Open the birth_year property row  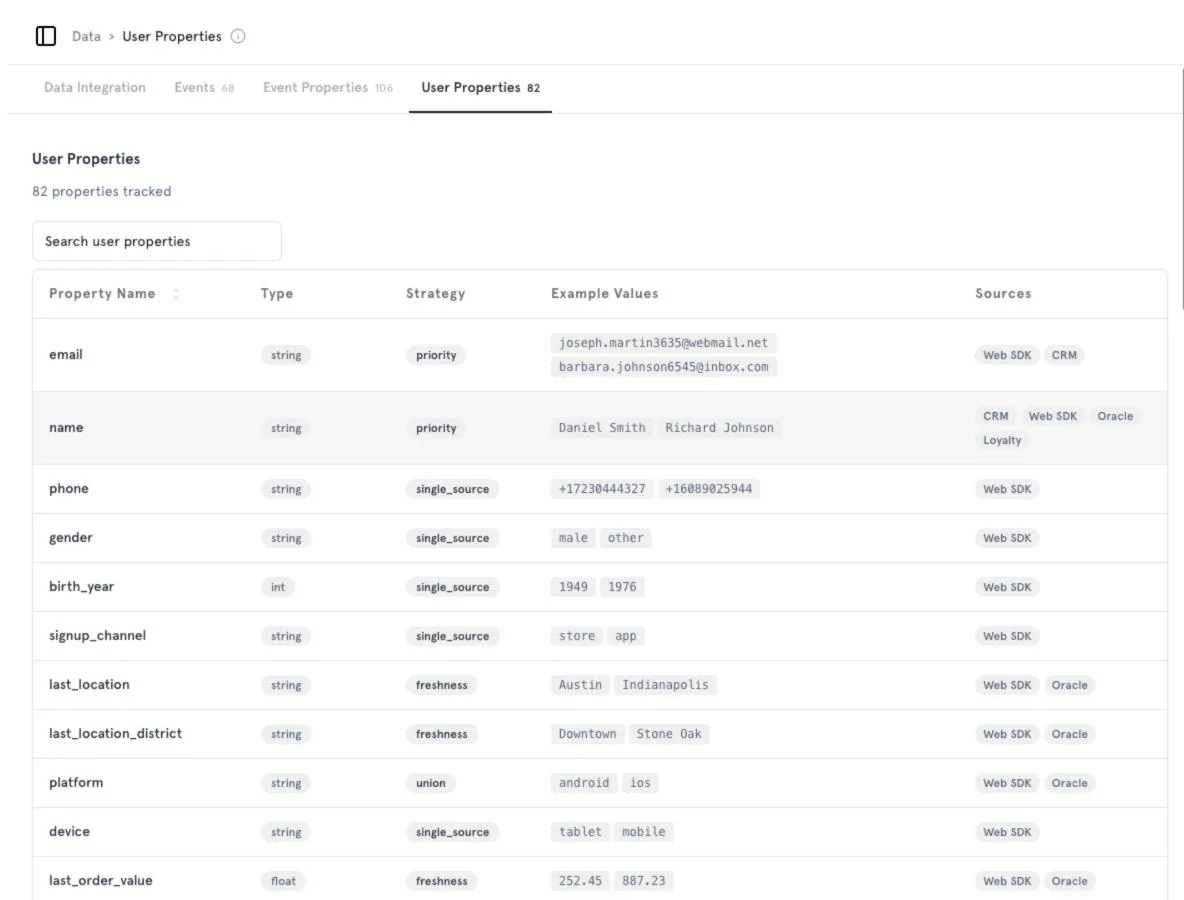tap(600, 587)
